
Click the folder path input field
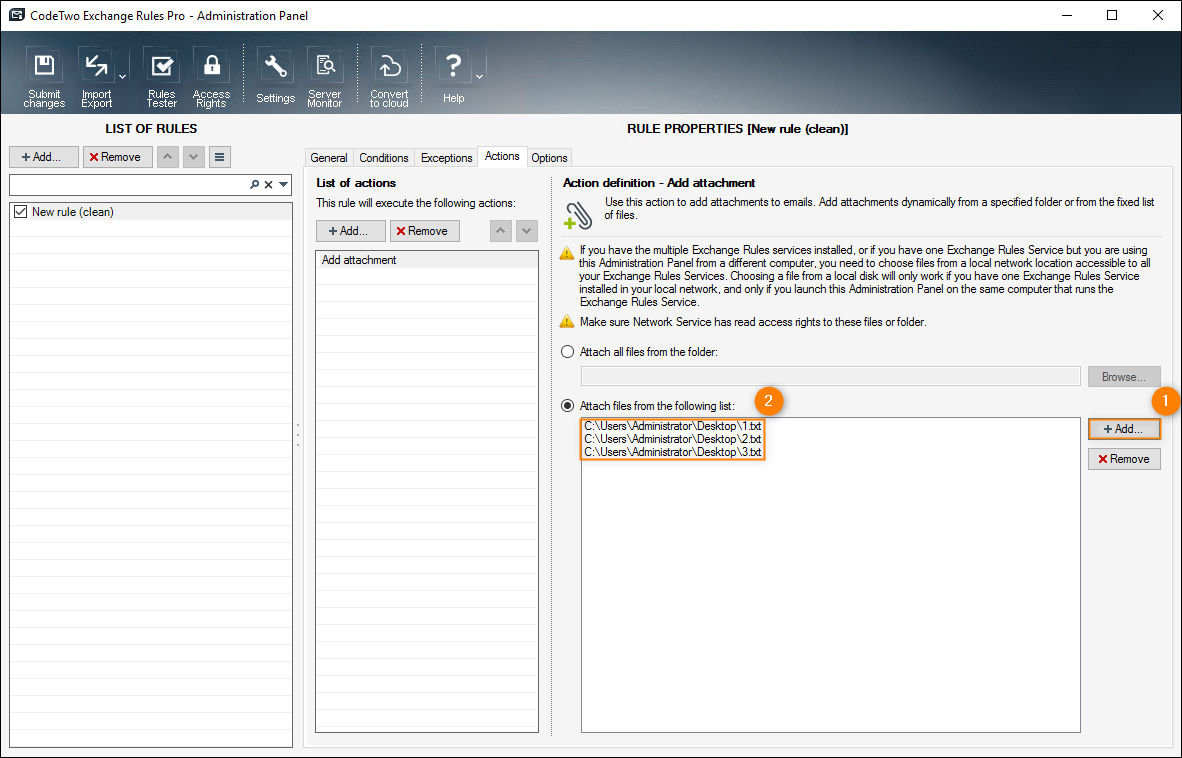click(x=830, y=377)
